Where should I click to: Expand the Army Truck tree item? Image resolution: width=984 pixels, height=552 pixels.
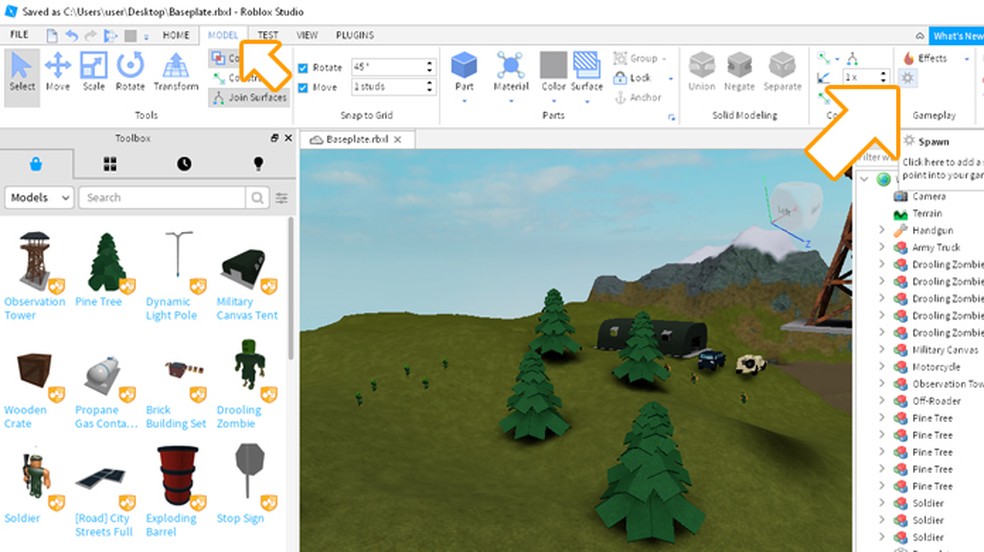881,247
